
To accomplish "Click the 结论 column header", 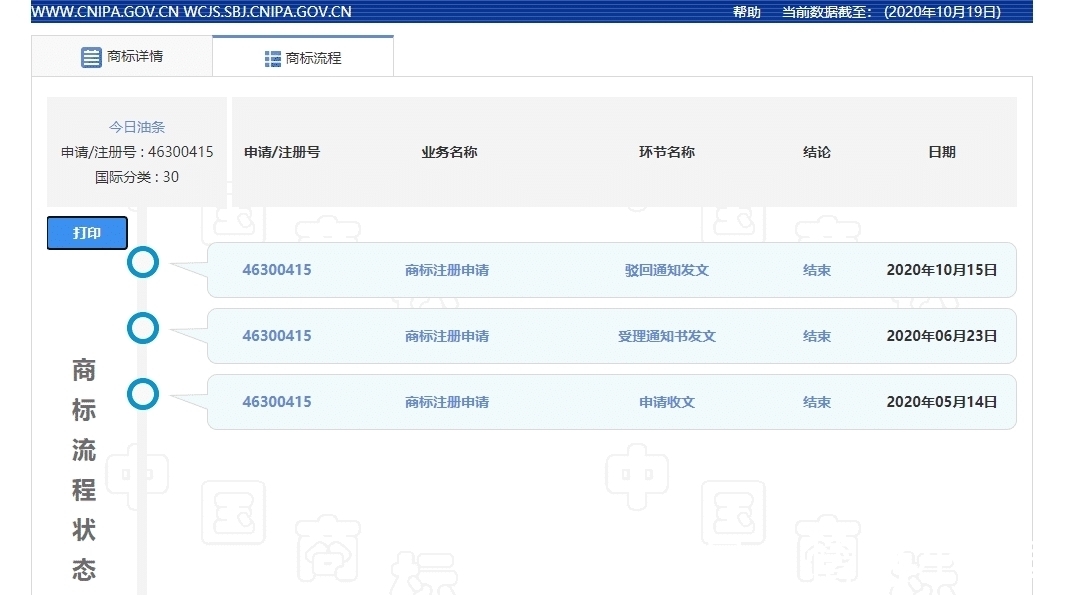I will (817, 152).
